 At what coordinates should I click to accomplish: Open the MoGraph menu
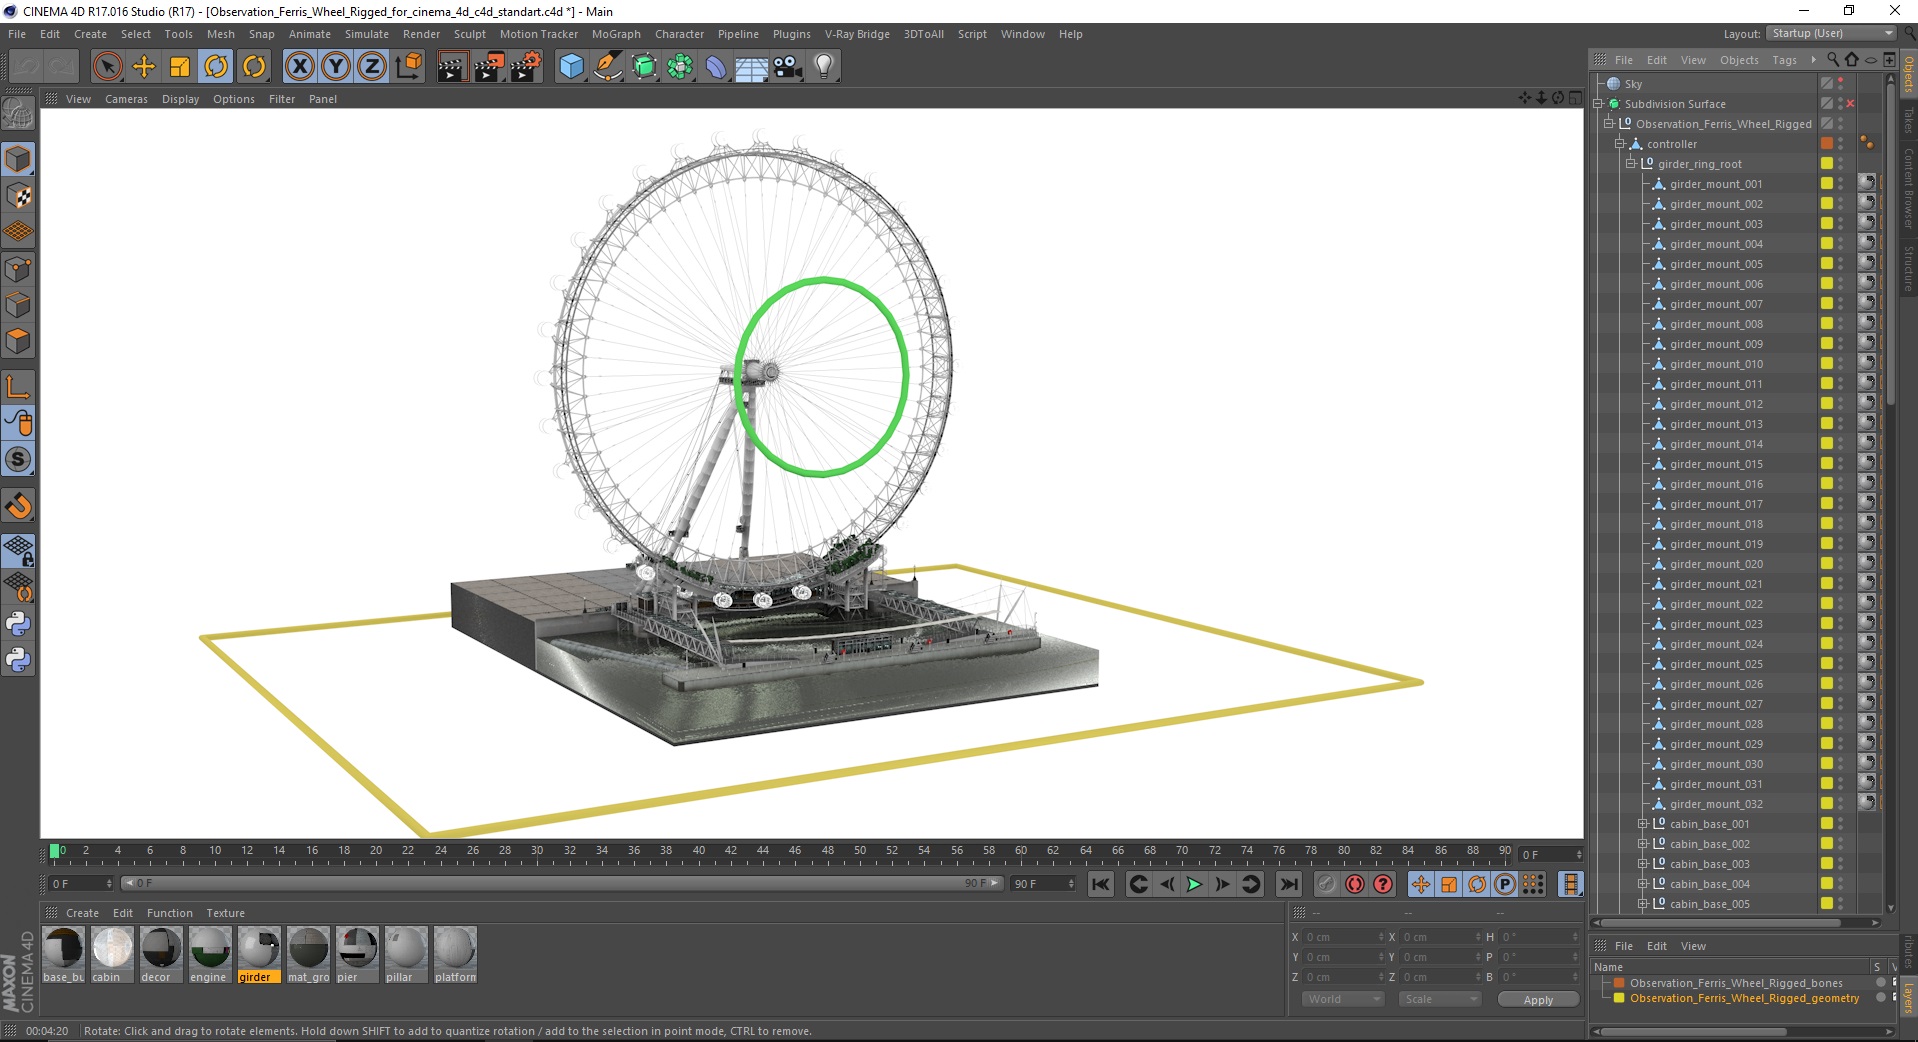click(616, 34)
